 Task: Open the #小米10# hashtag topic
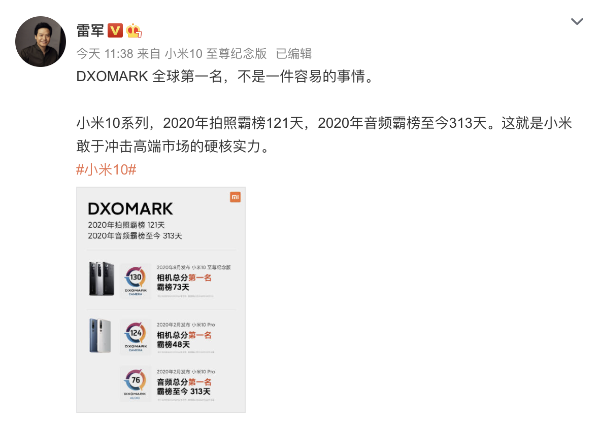[106, 169]
